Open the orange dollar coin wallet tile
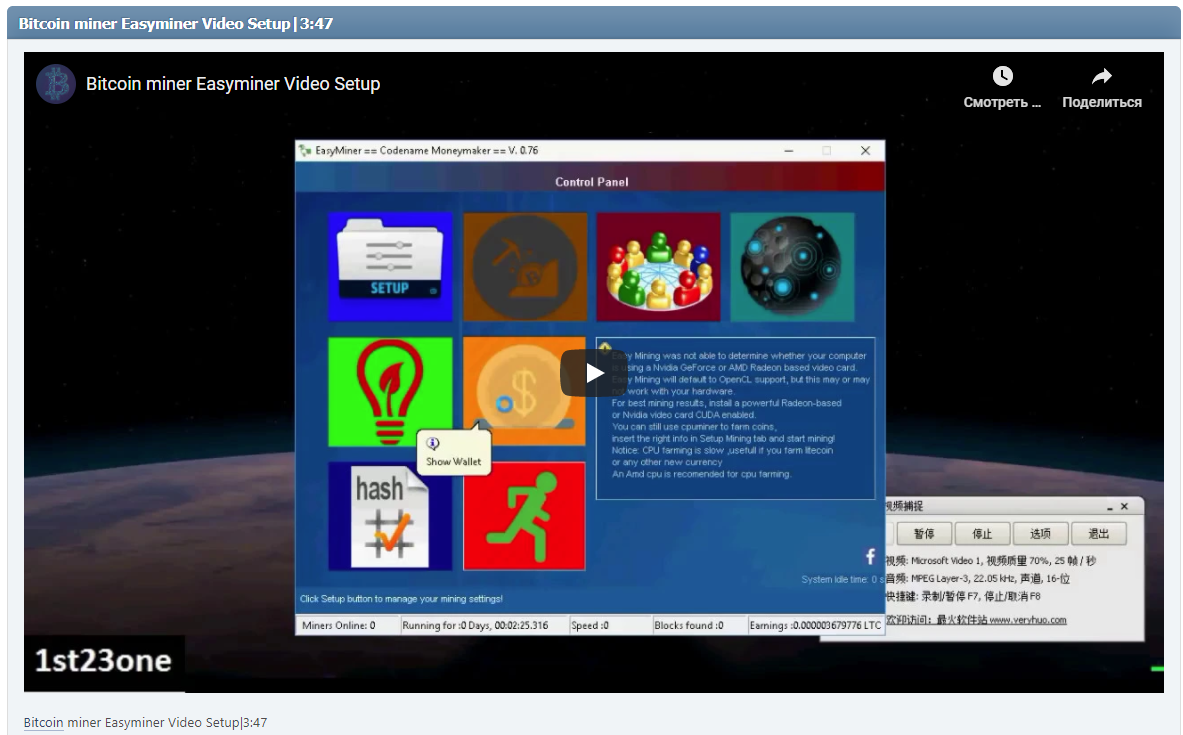The height and width of the screenshot is (735, 1183). [x=525, y=380]
